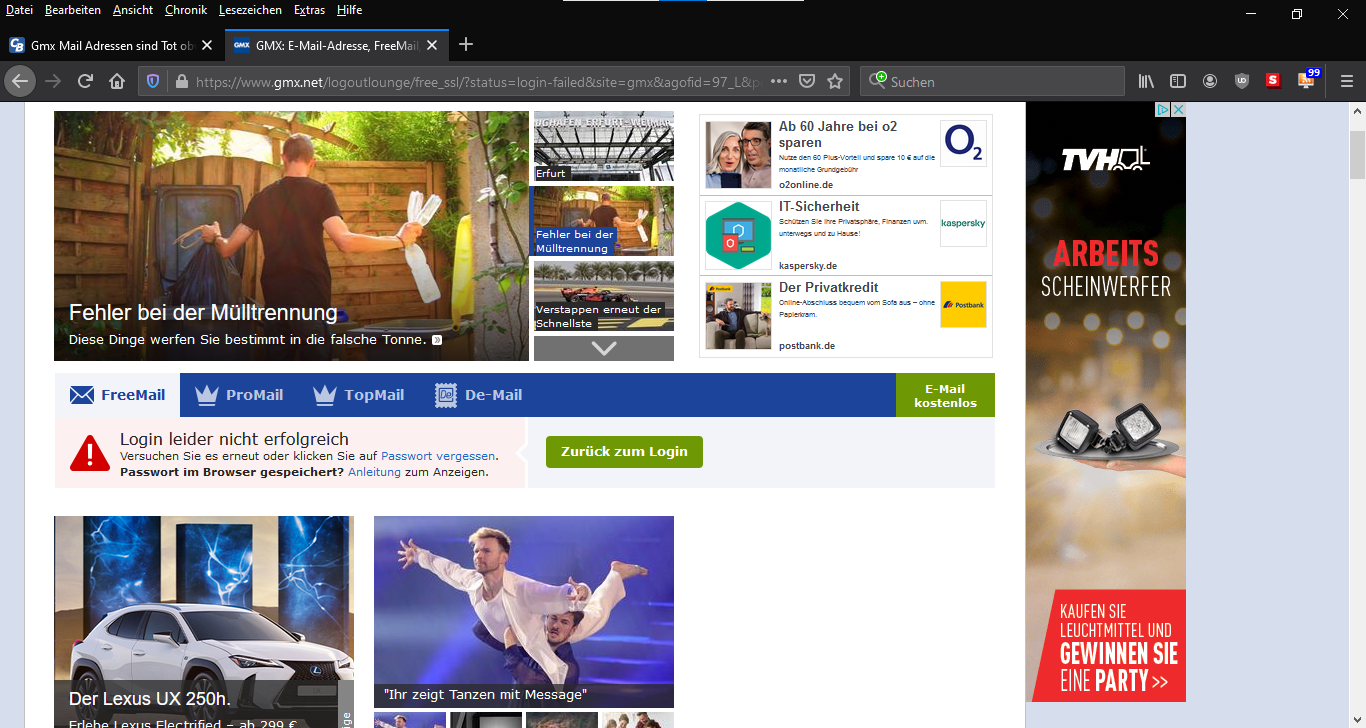Open the Extras menu

pyautogui.click(x=309, y=10)
